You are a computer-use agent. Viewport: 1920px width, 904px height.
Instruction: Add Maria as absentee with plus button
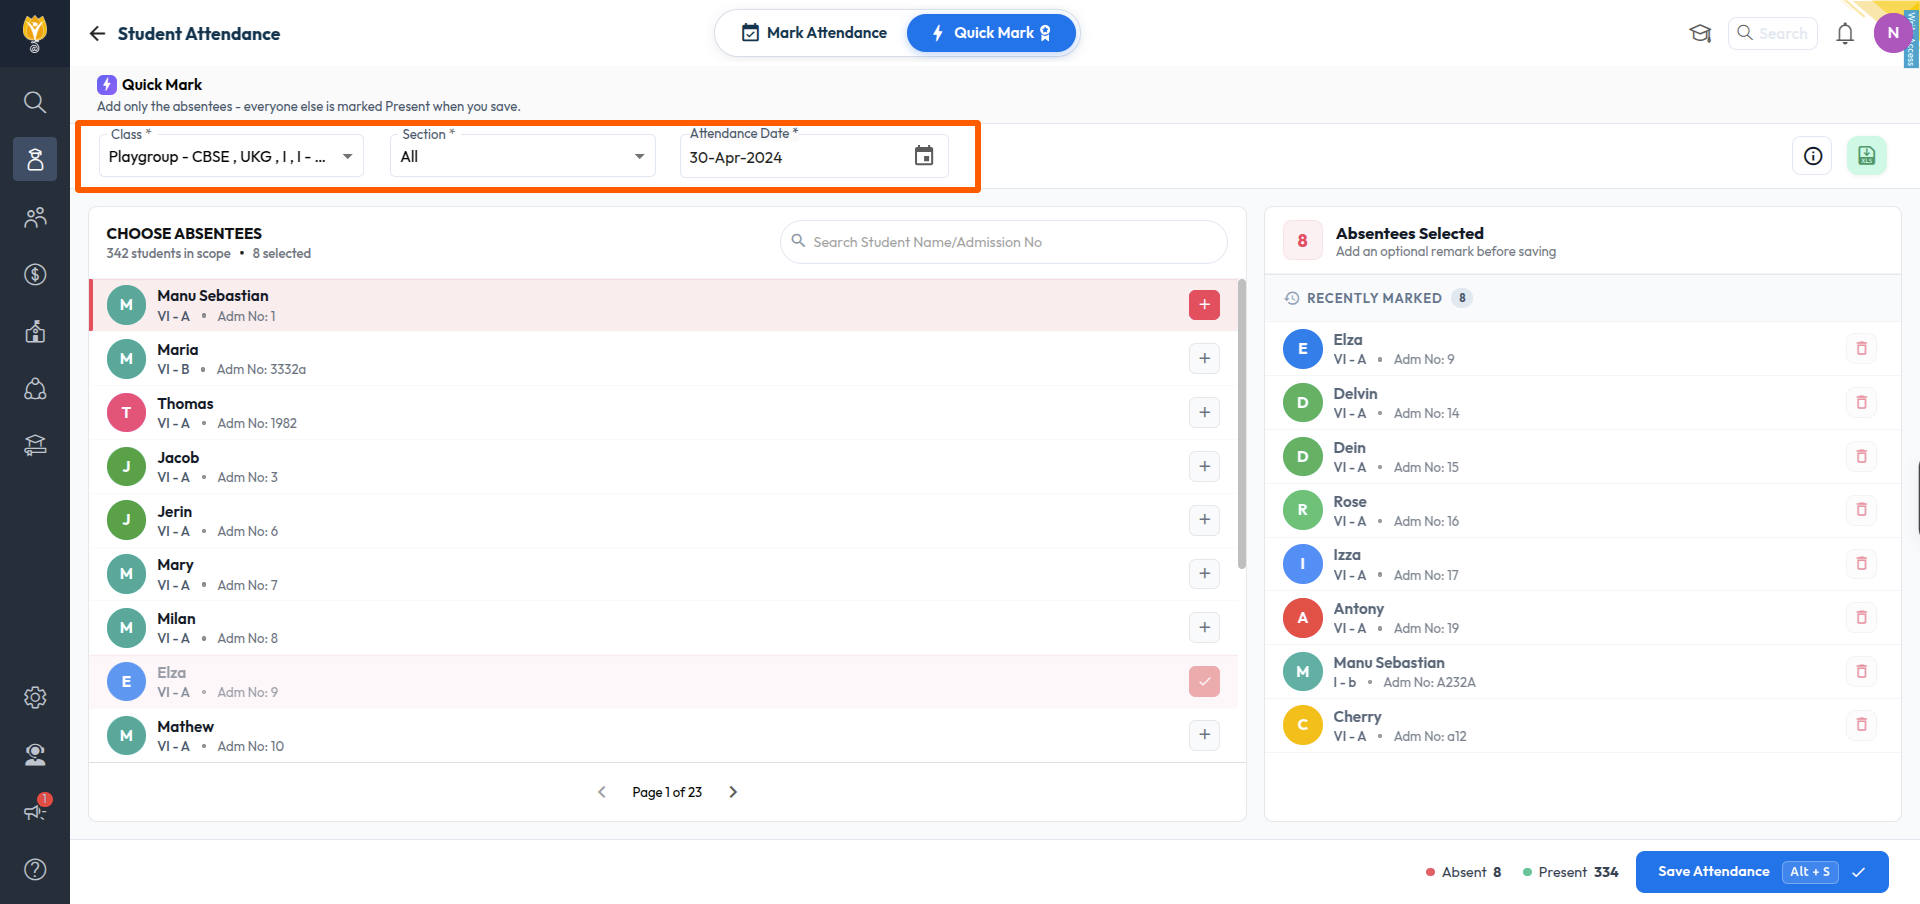coord(1204,359)
